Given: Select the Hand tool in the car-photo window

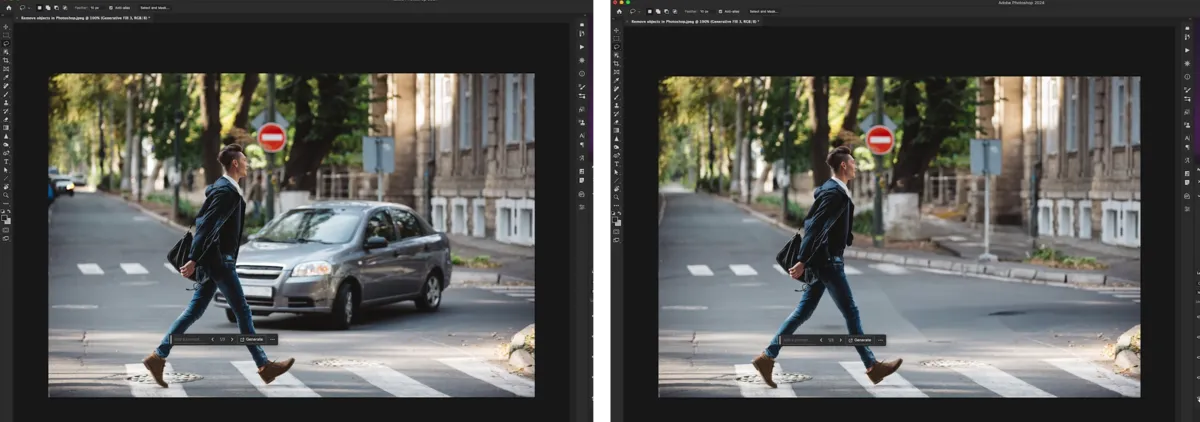Looking at the screenshot, I should point(6,187).
